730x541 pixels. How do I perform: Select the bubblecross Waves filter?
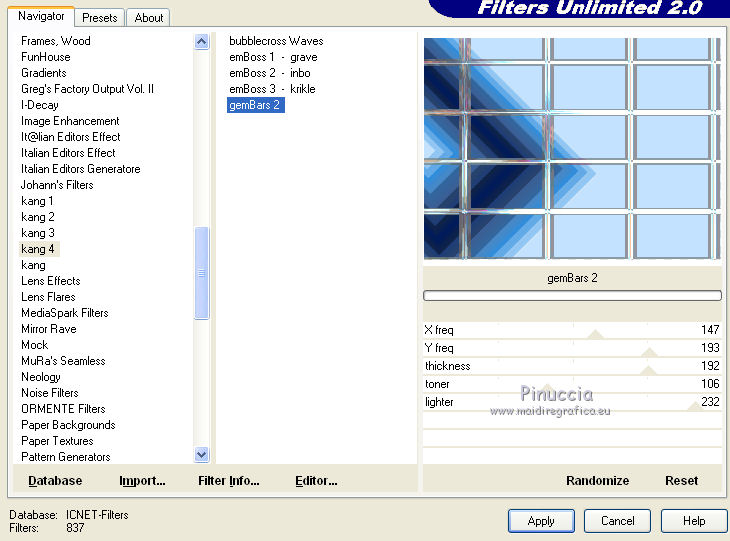[276, 41]
